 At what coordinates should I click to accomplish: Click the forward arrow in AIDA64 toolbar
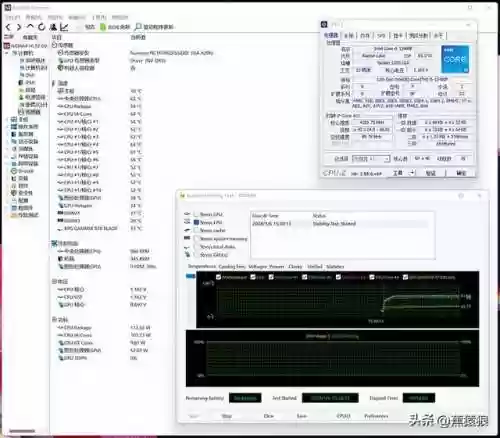pos(19,27)
